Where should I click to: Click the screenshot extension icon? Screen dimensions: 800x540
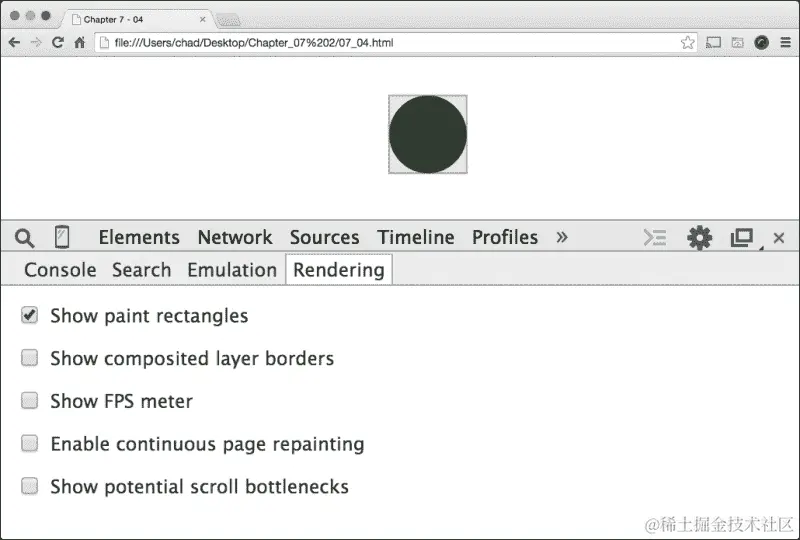point(737,42)
